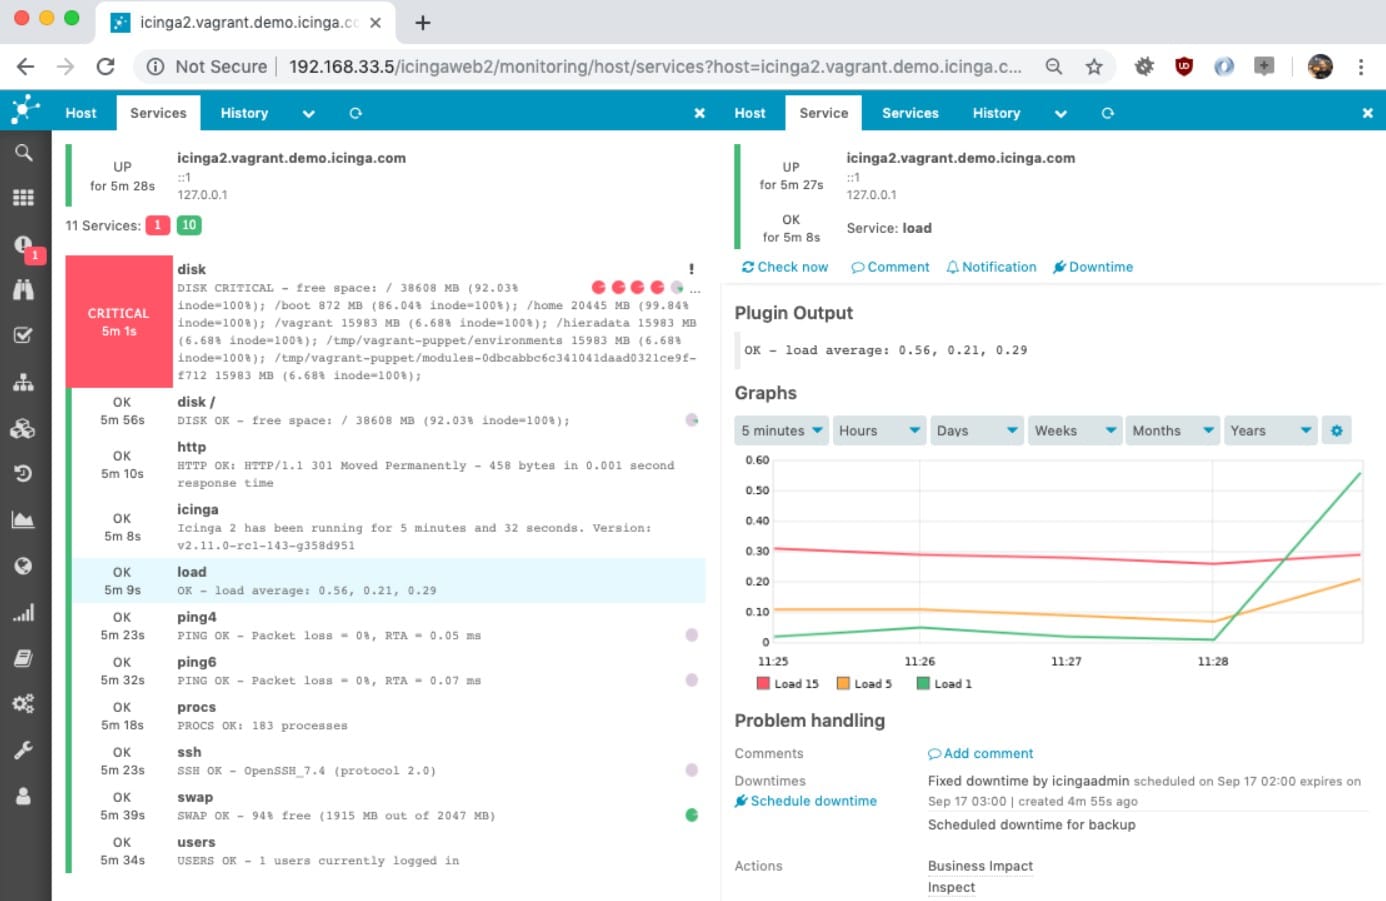Open the History tab in the right pane
The width and height of the screenshot is (1386, 901).
pos(995,113)
